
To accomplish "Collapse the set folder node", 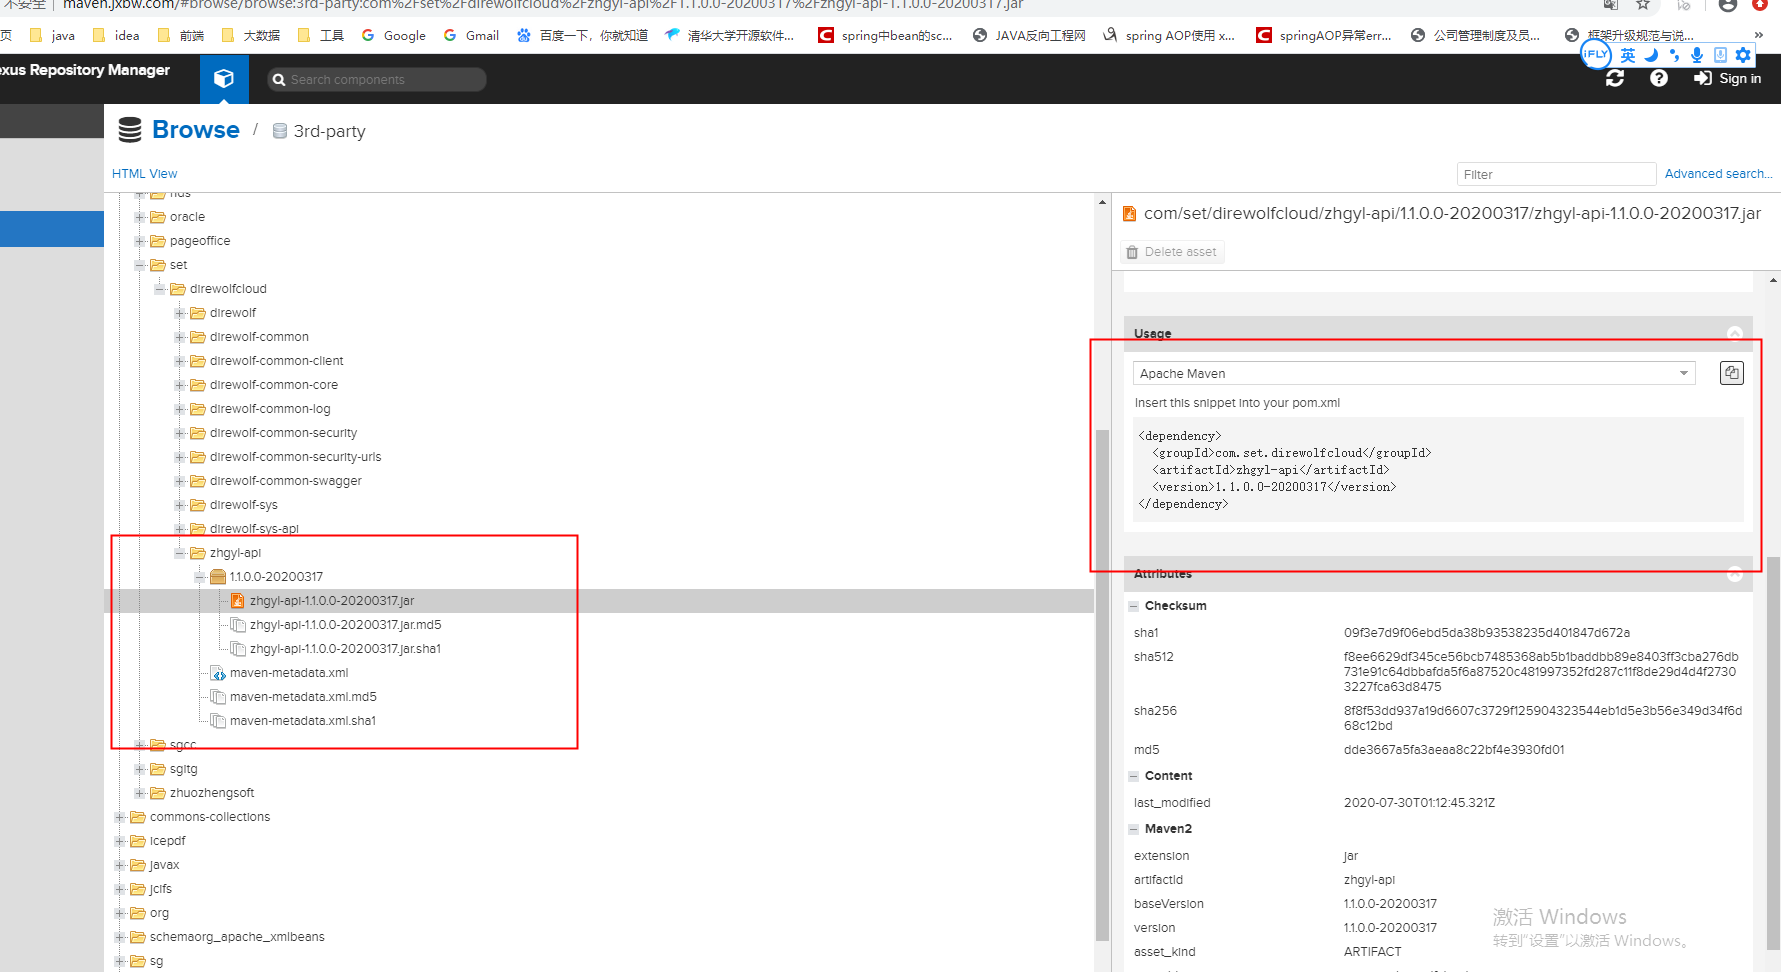I will click(x=141, y=265).
